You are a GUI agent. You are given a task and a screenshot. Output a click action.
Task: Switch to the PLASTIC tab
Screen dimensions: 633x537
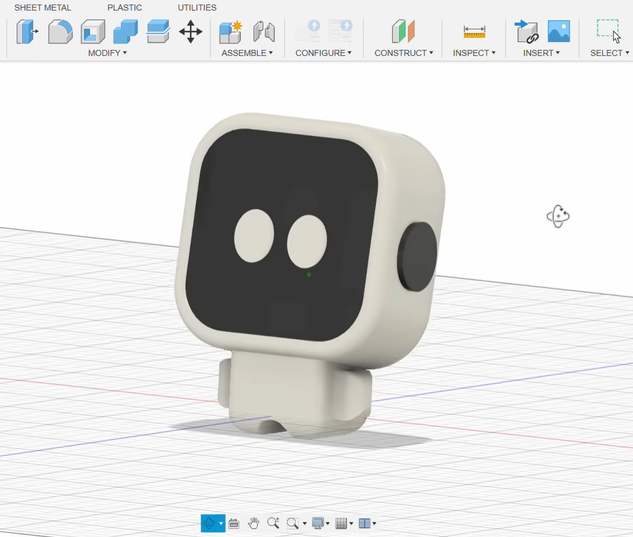pos(124,7)
